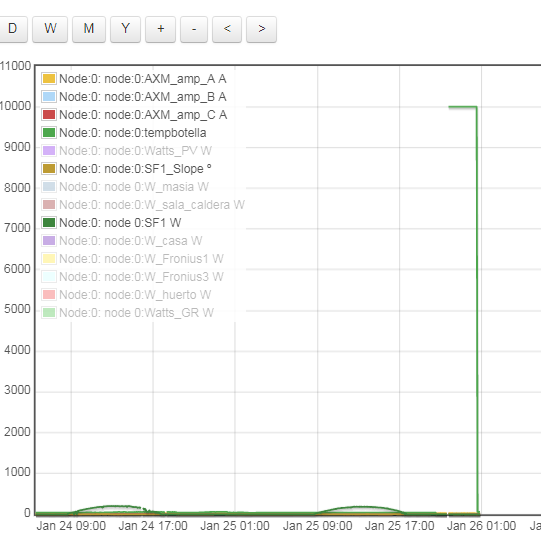Image resolution: width=541 pixels, height=542 pixels.
Task: Click the 1000 y-axis label
Action: [x=17, y=472]
